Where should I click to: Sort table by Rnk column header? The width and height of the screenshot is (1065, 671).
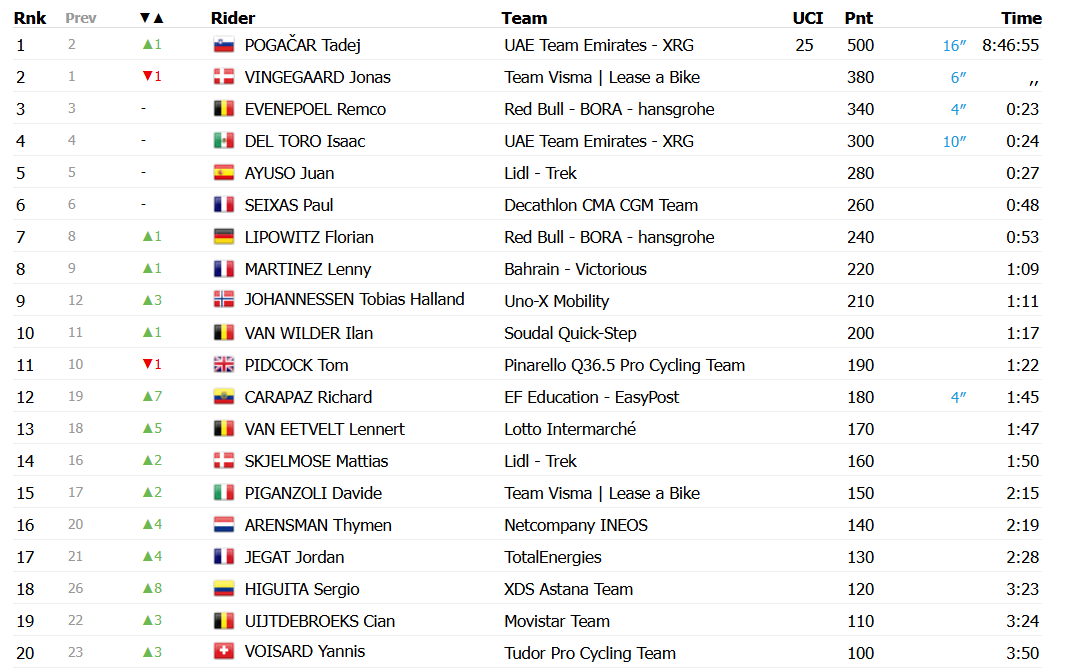[x=30, y=18]
